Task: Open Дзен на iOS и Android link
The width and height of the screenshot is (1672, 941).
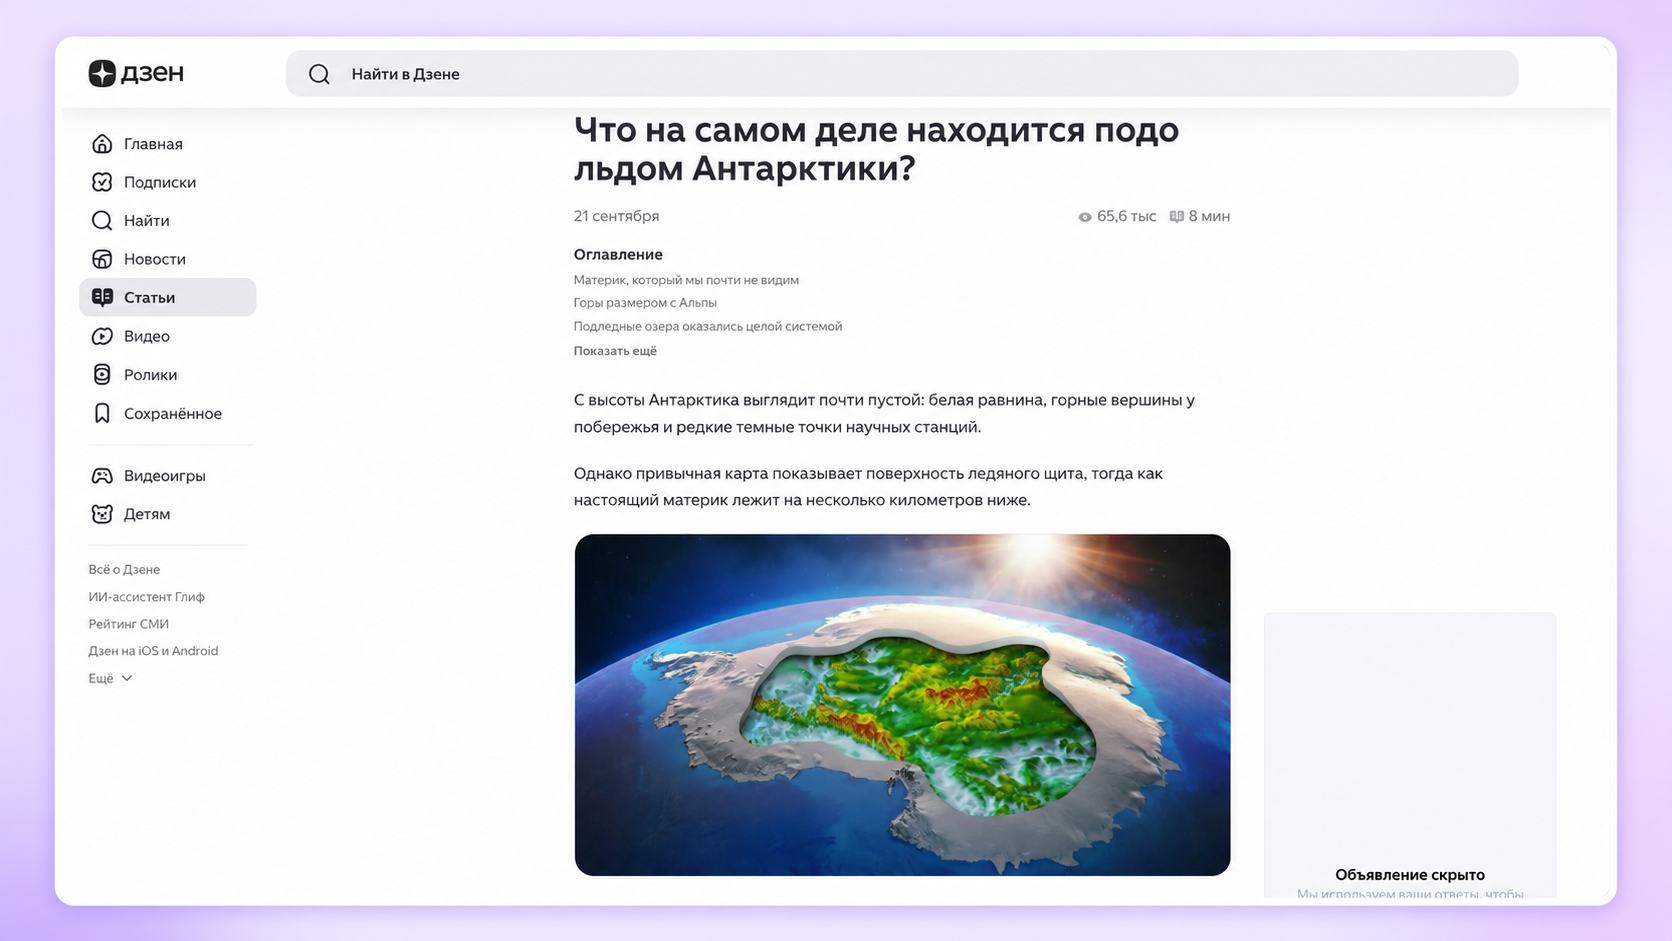Action: tap(153, 651)
